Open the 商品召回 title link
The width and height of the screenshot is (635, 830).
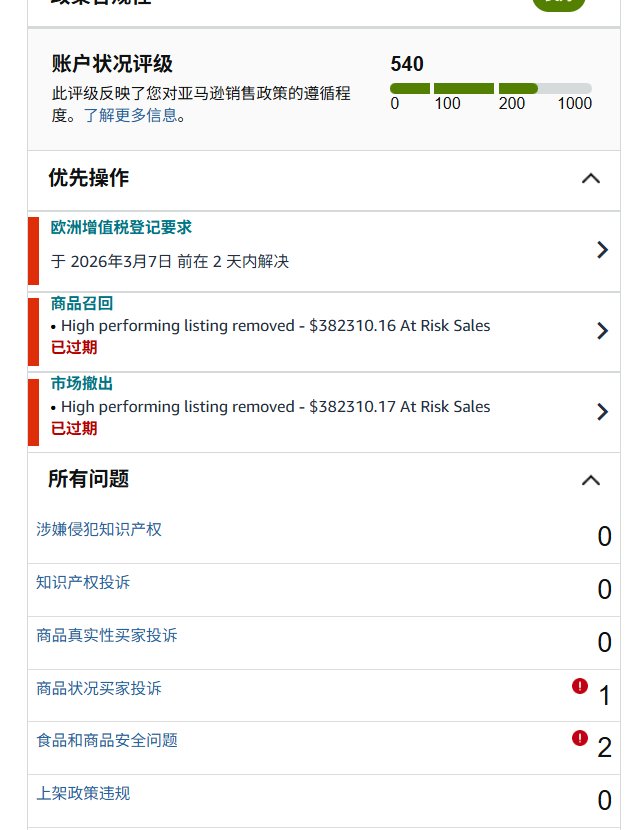tap(82, 304)
